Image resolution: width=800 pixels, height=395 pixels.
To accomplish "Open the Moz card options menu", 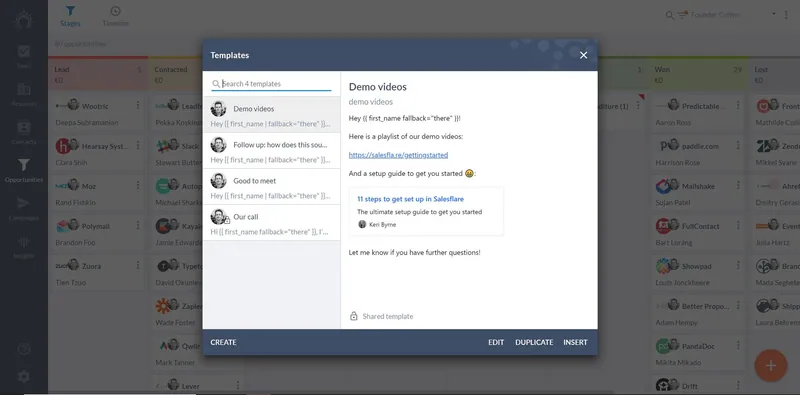I will [138, 186].
